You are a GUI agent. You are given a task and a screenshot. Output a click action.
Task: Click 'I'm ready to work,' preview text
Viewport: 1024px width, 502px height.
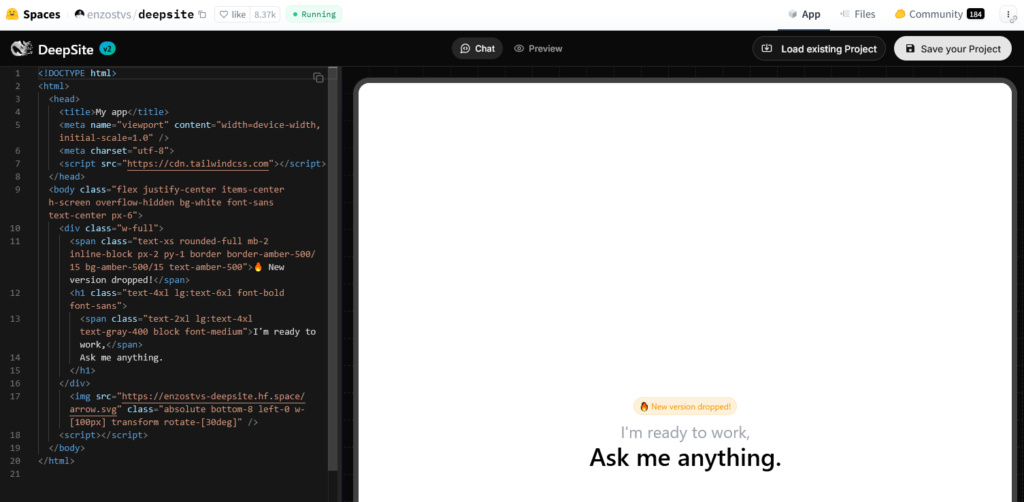[685, 432]
